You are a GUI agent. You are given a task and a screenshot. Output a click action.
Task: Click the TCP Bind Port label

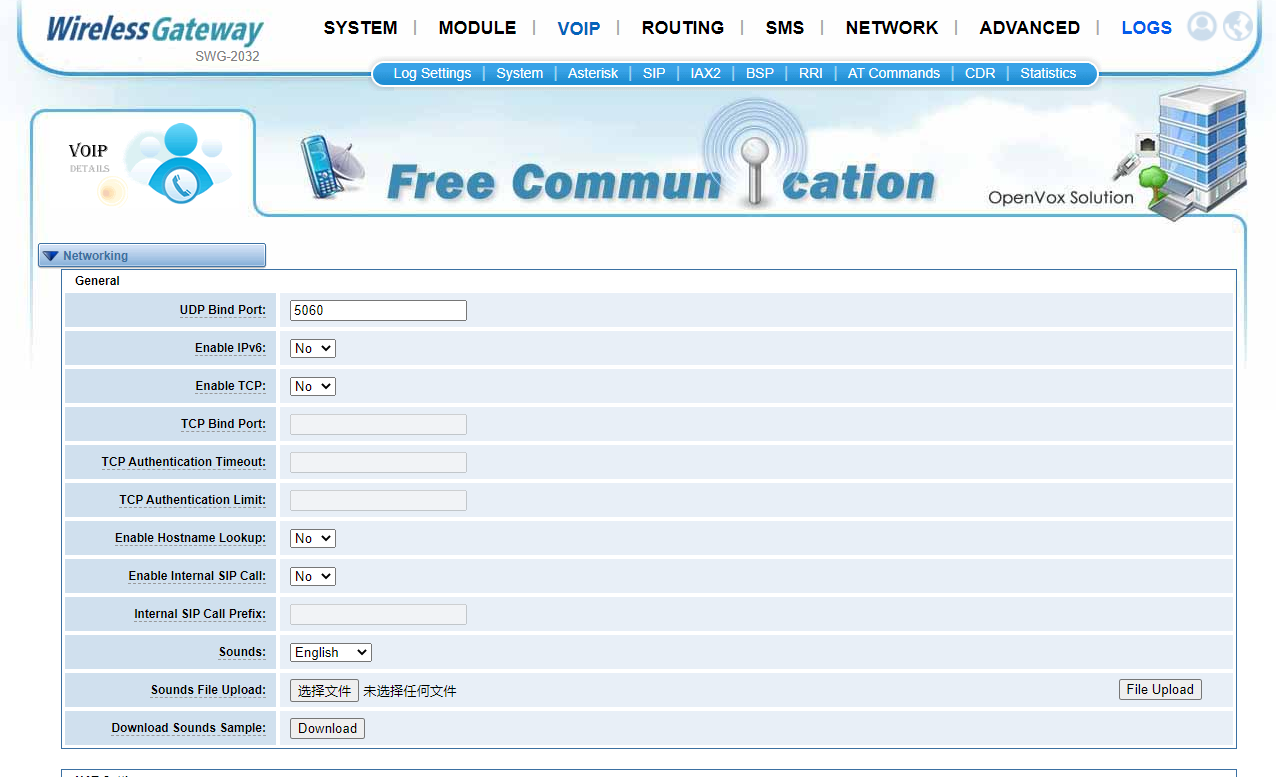[223, 424]
